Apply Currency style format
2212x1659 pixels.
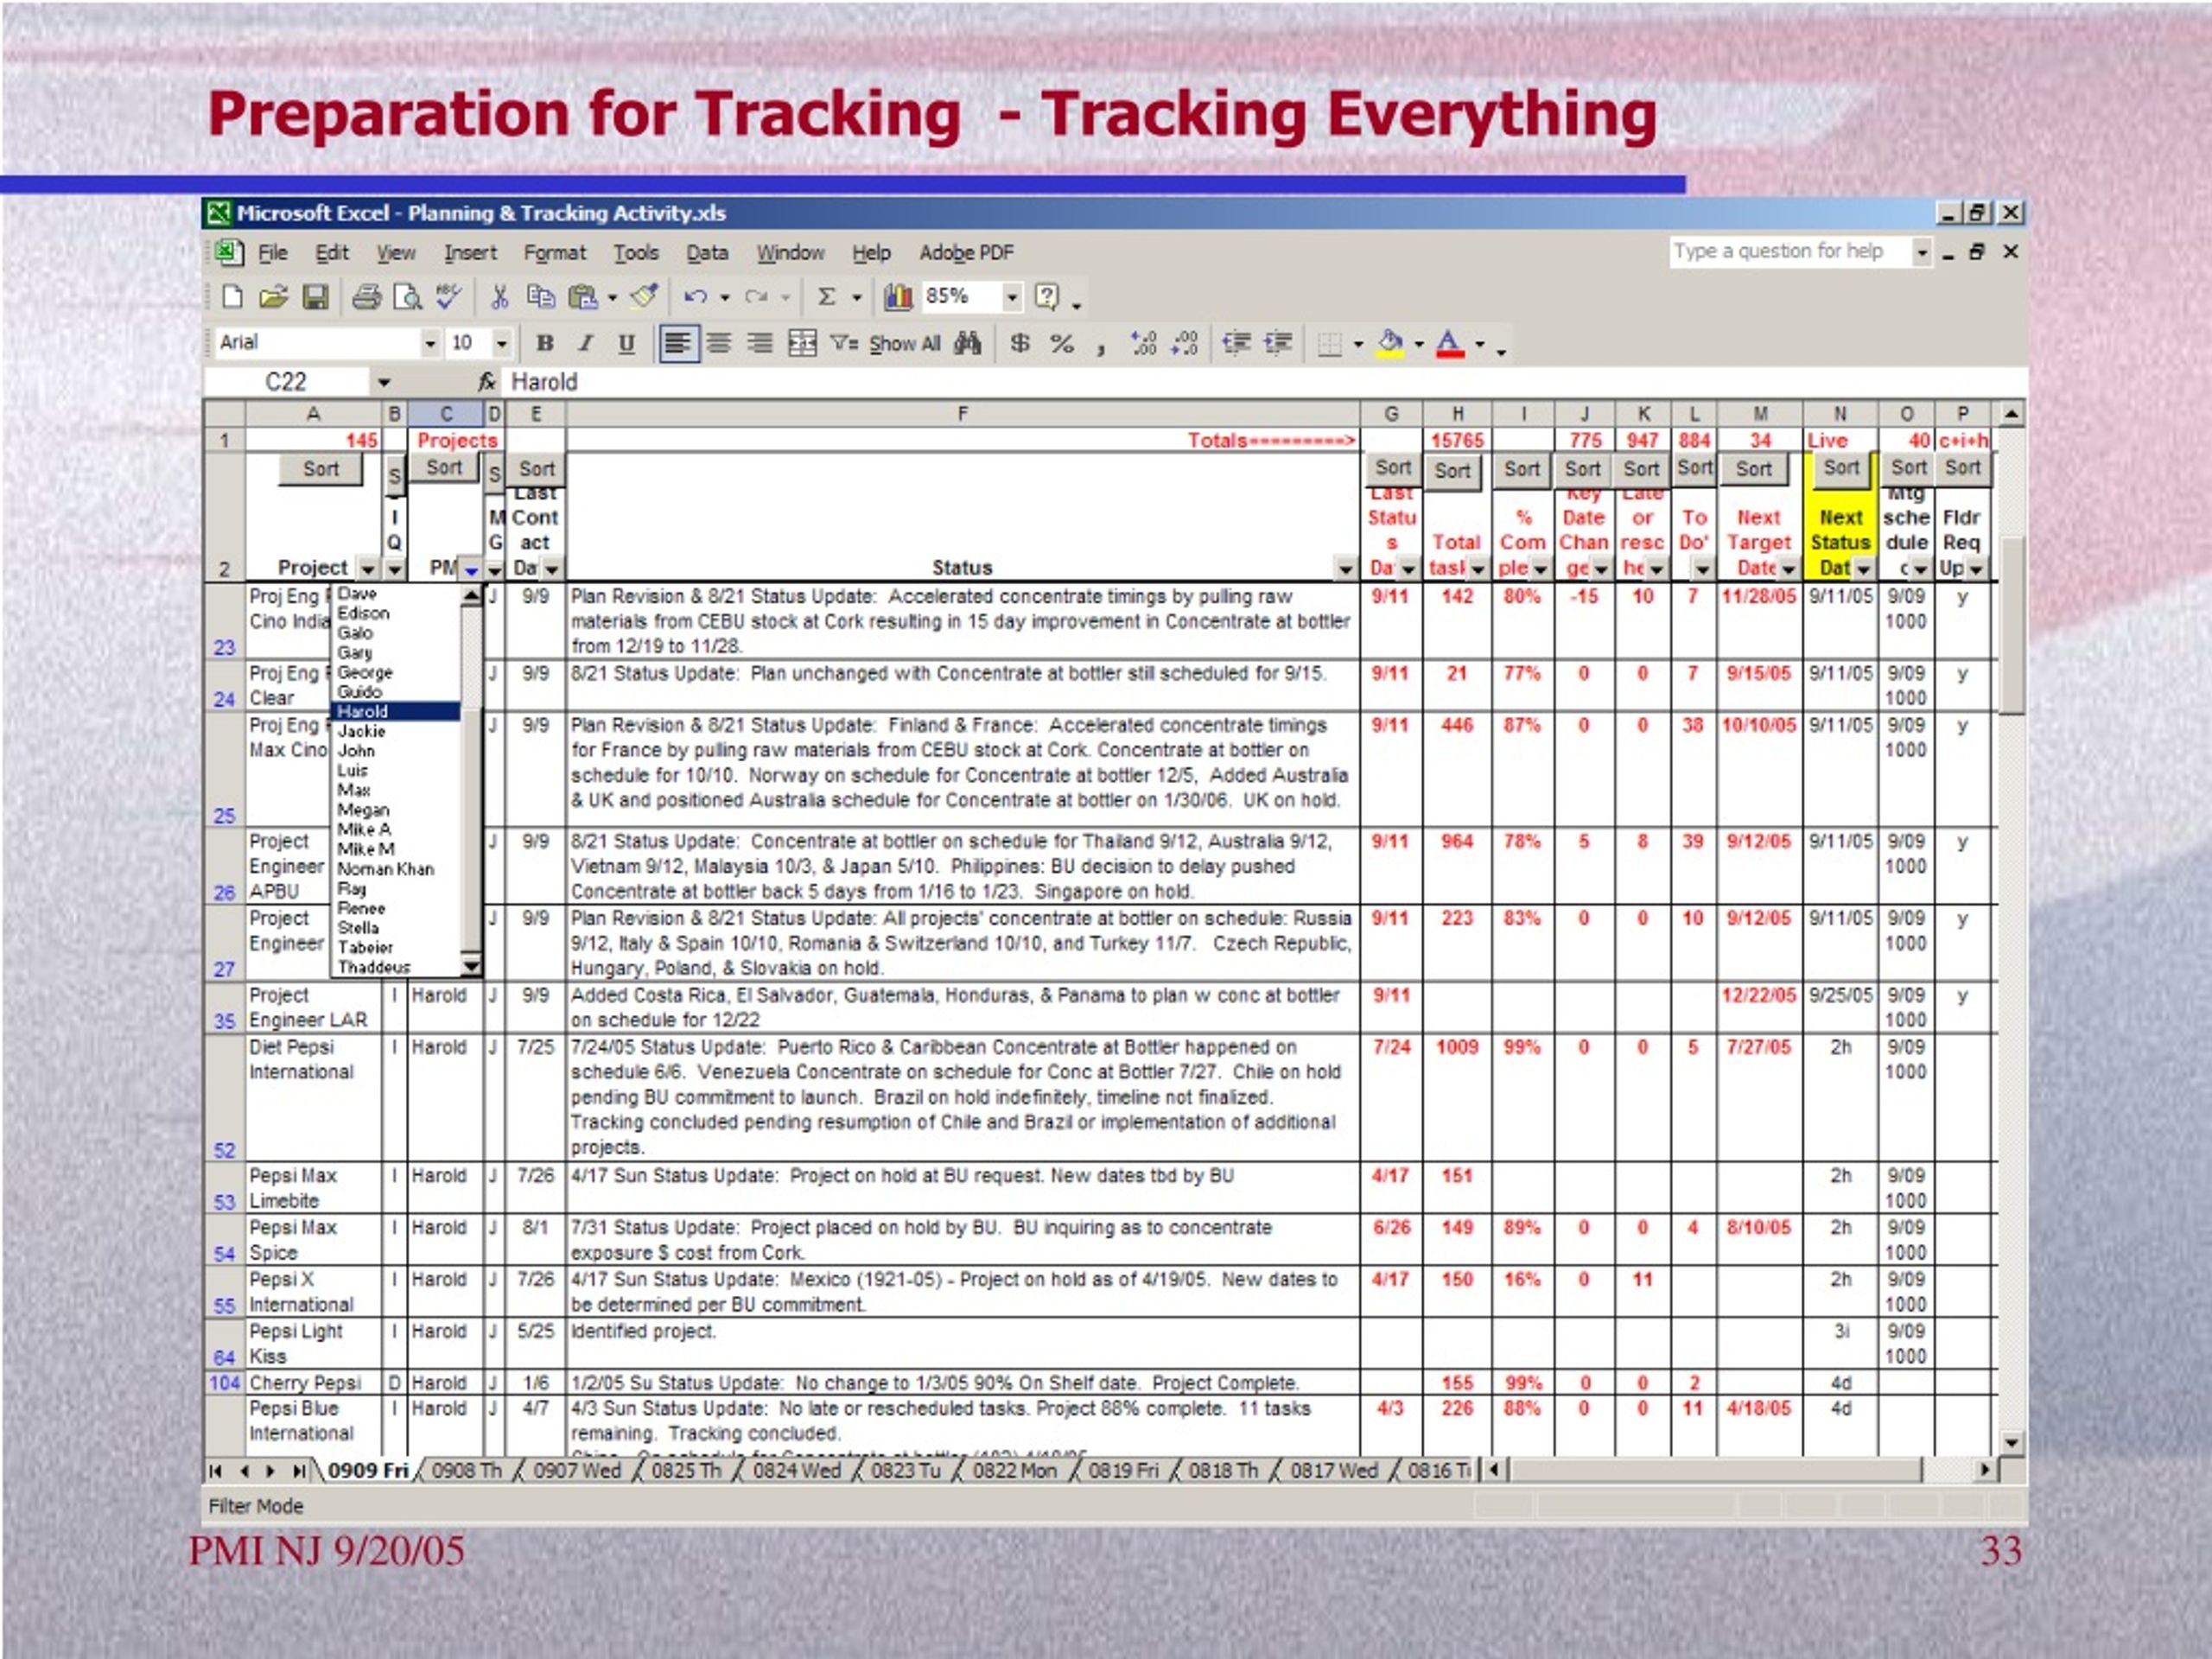point(1019,344)
